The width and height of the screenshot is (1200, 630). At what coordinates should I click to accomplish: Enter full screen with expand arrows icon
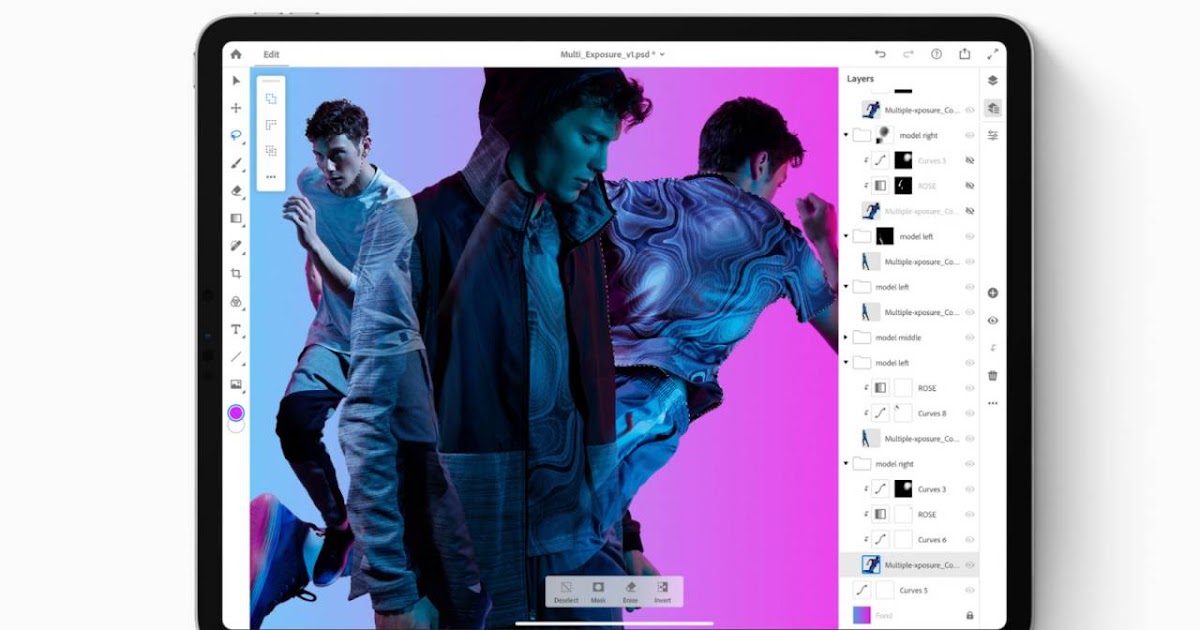click(x=993, y=54)
